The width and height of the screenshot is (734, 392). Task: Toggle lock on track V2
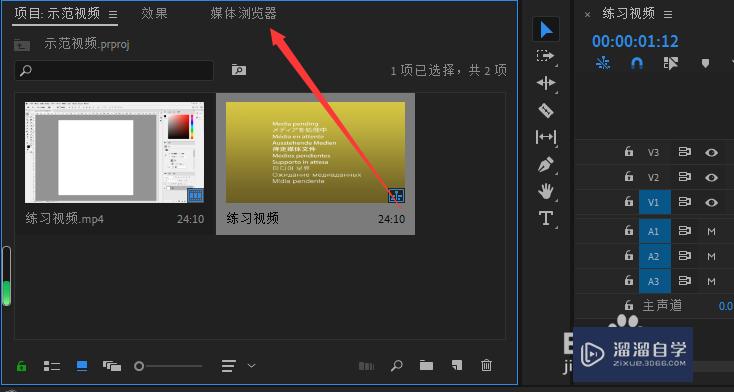click(629, 177)
